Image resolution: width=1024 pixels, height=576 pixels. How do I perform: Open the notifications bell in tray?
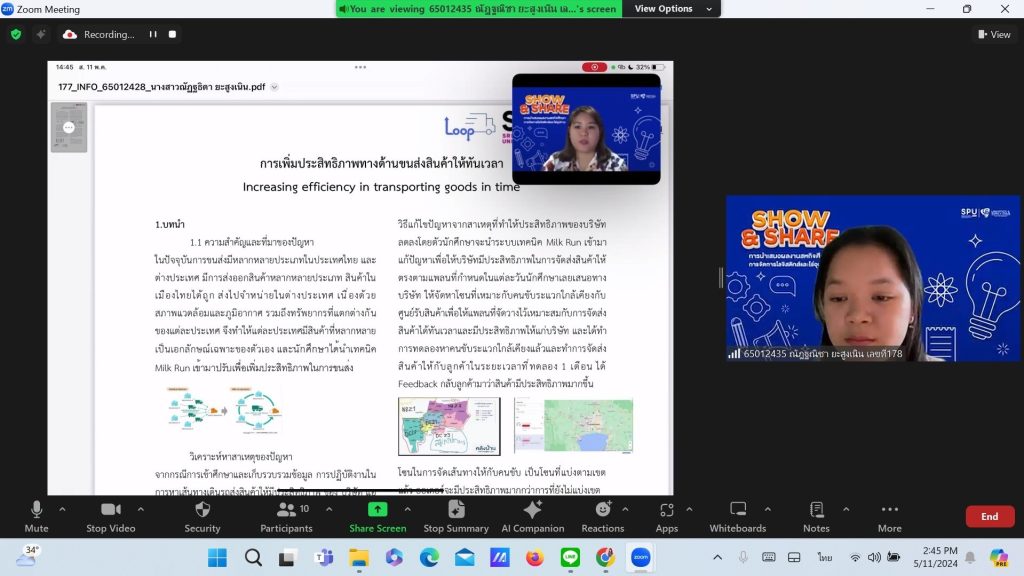click(970, 557)
